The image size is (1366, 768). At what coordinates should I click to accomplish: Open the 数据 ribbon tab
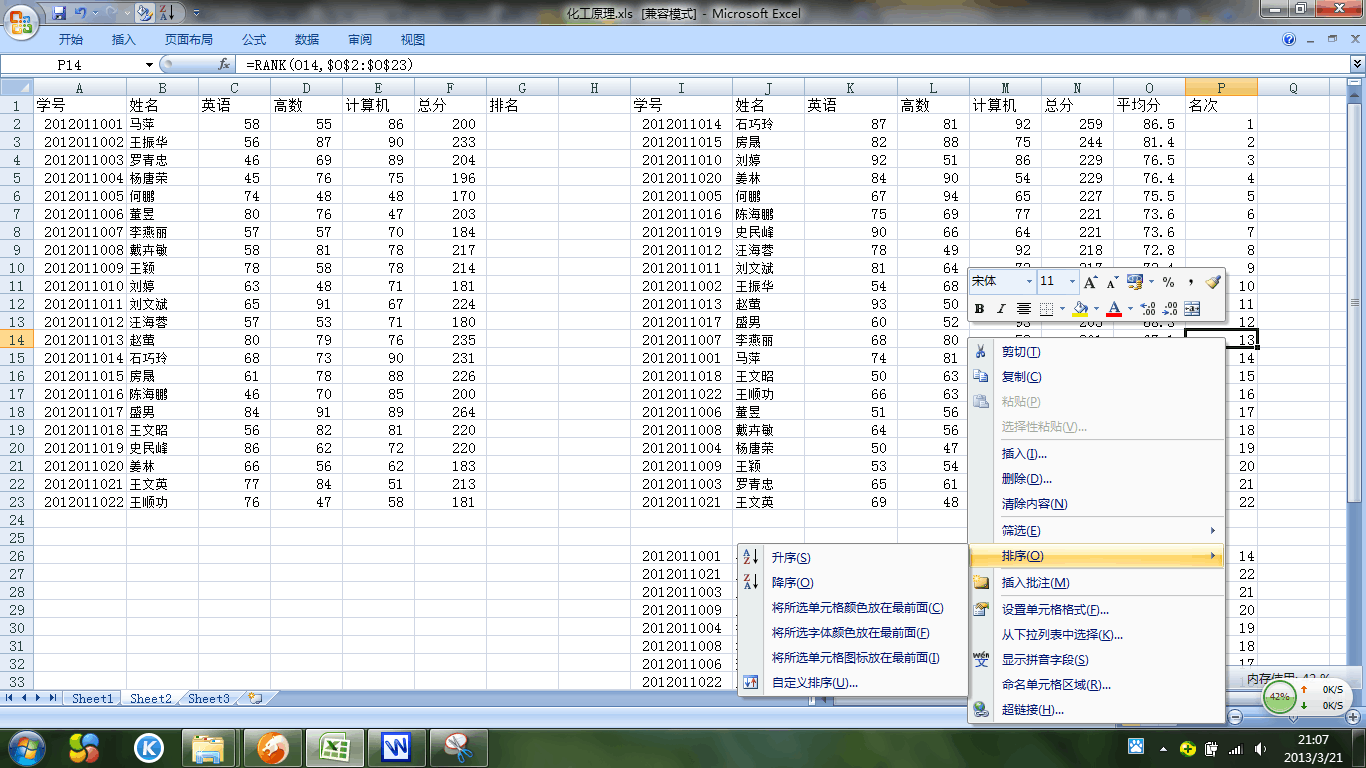point(307,40)
